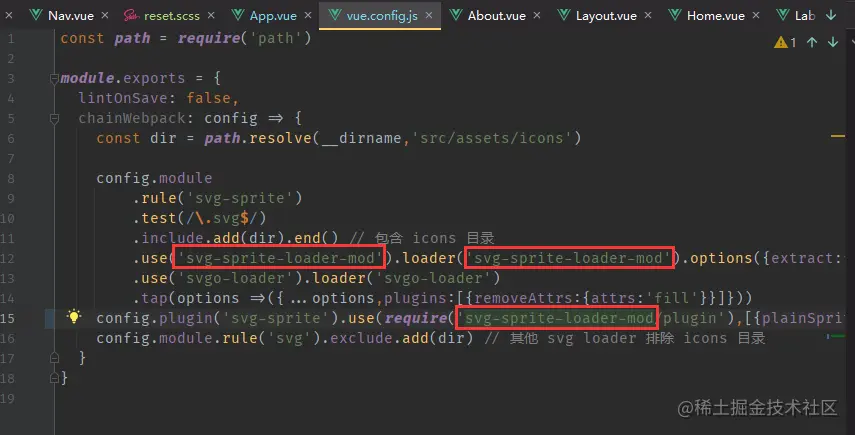
Task: Click 'svg-sprite-loader-mod' in require on line 15
Action: (557, 318)
